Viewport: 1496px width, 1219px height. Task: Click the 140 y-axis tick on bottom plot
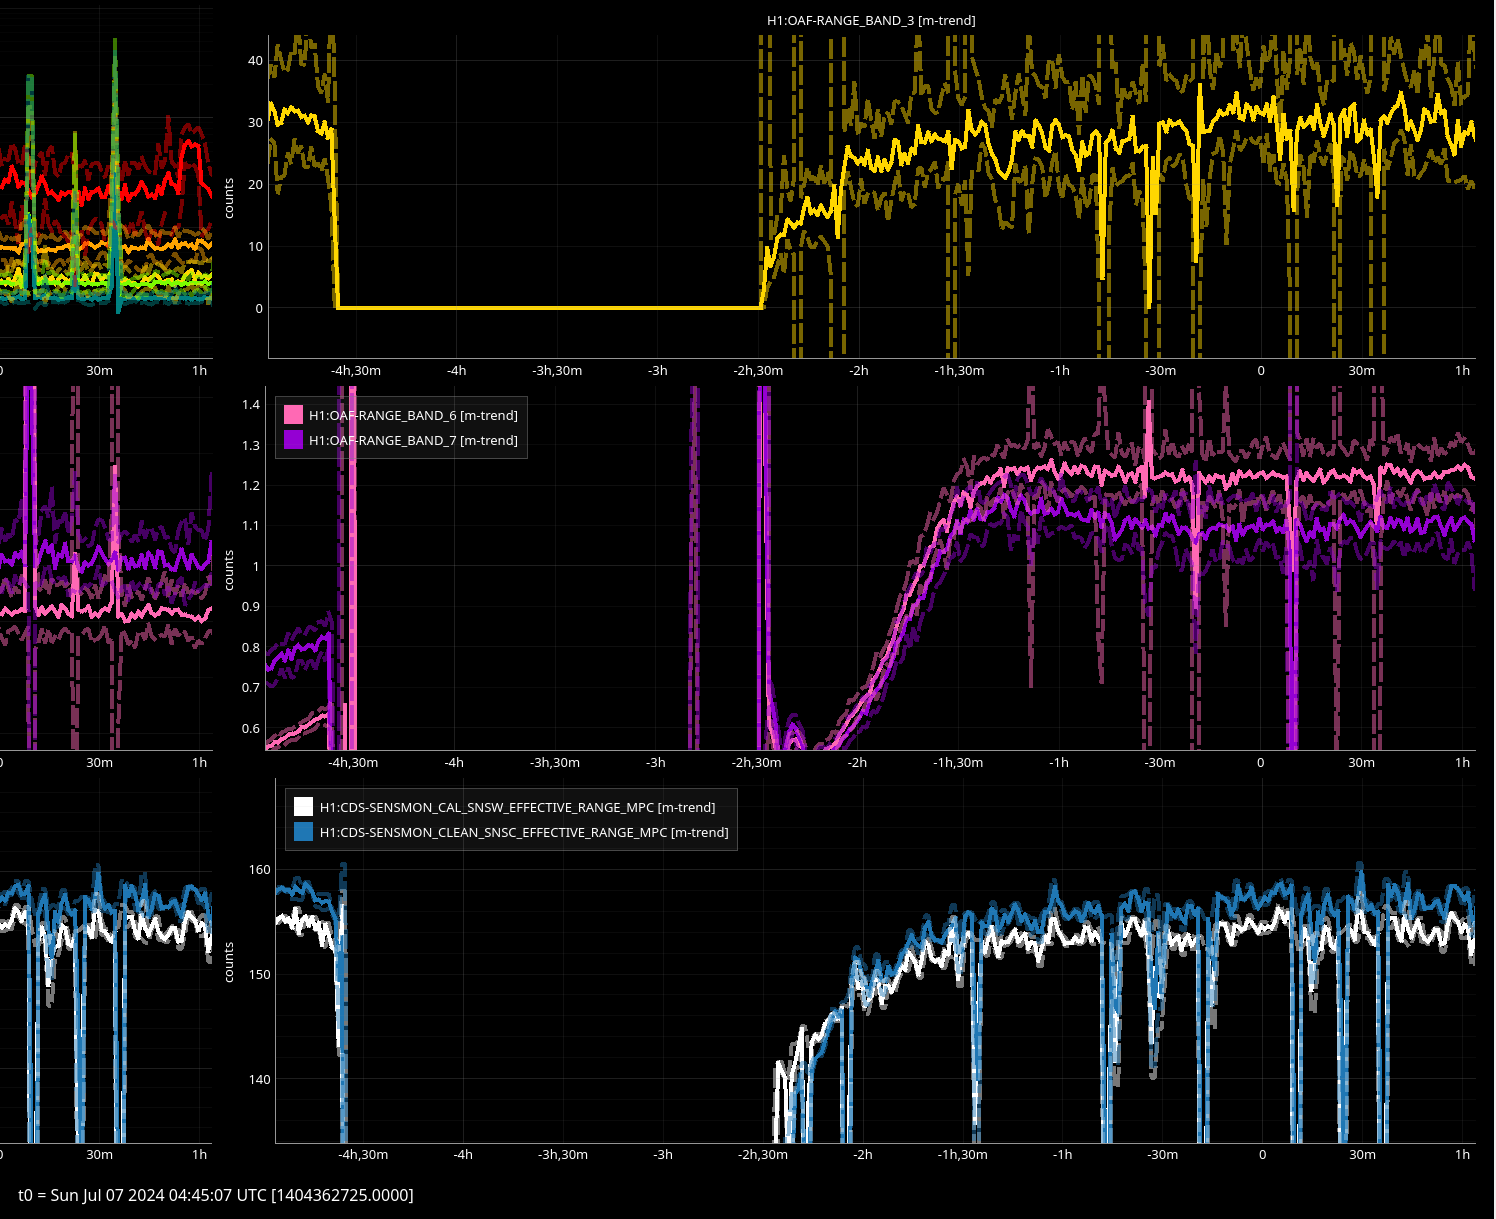(x=260, y=1079)
